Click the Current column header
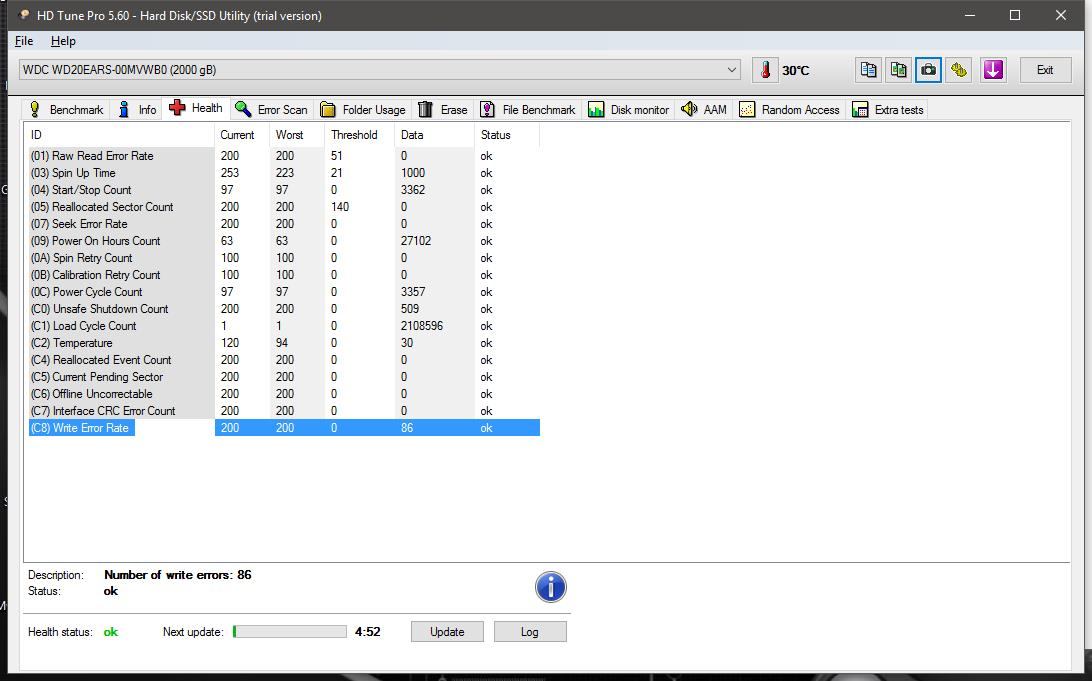Screen dimensions: 1092x681 click(242, 135)
